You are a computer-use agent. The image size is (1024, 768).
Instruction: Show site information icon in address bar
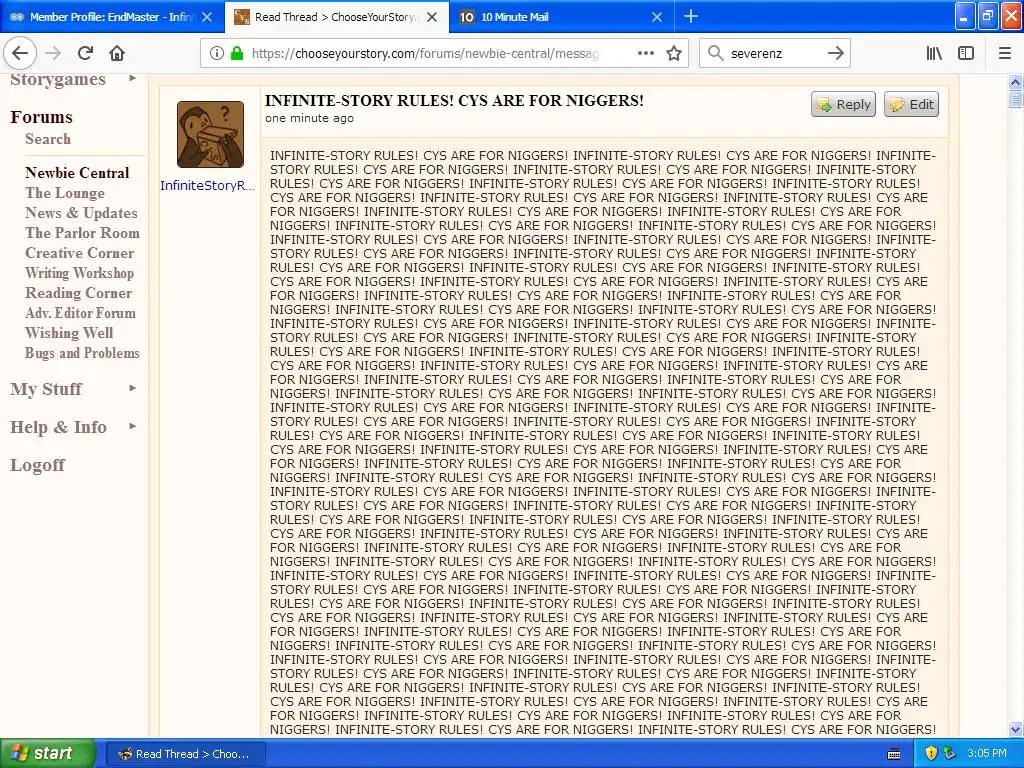[216, 53]
